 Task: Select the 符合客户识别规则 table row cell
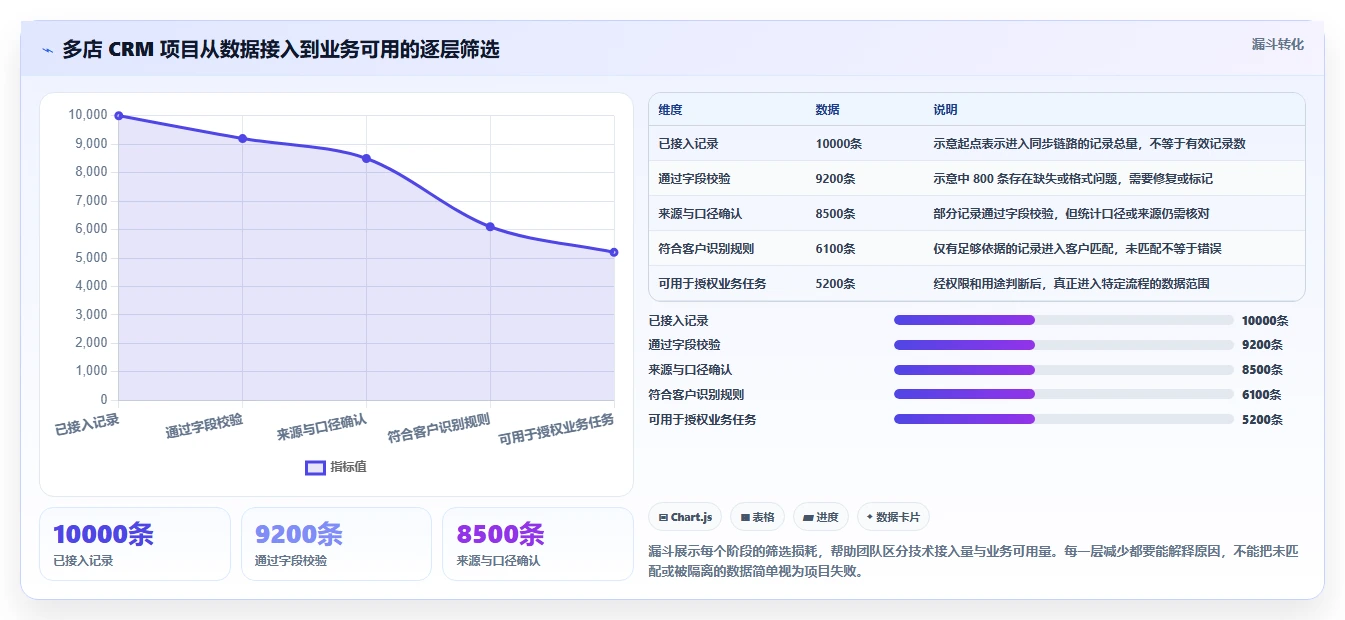coord(727,248)
